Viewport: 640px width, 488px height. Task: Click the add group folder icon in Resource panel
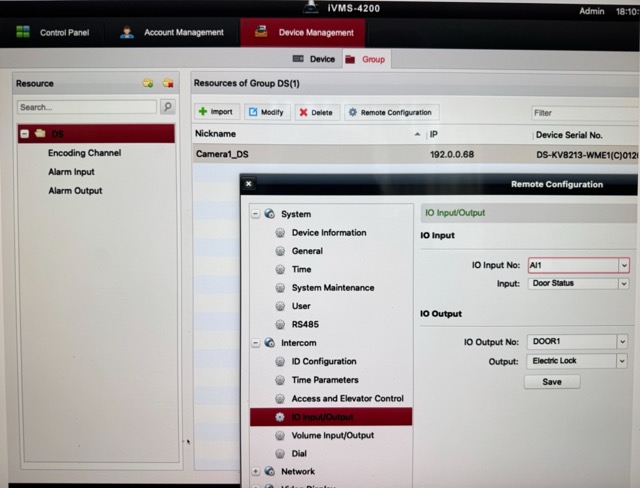click(x=148, y=83)
